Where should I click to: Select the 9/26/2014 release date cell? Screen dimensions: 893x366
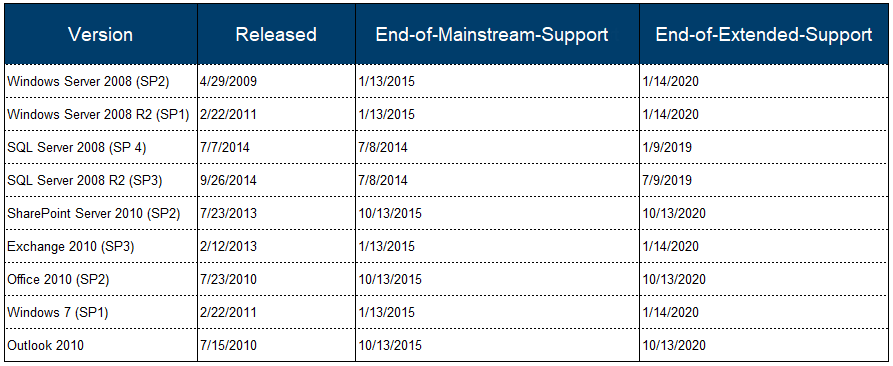click(276, 180)
